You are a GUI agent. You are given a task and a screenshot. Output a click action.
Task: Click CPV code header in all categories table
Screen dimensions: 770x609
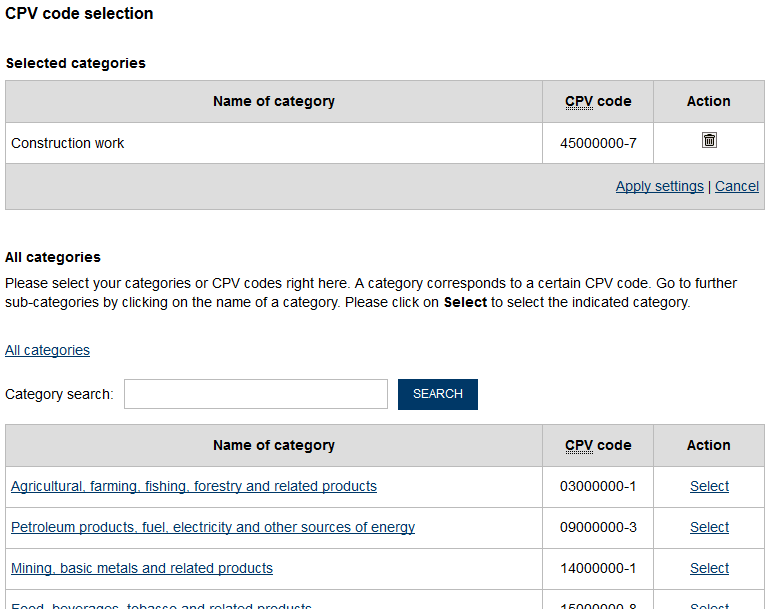coord(598,445)
